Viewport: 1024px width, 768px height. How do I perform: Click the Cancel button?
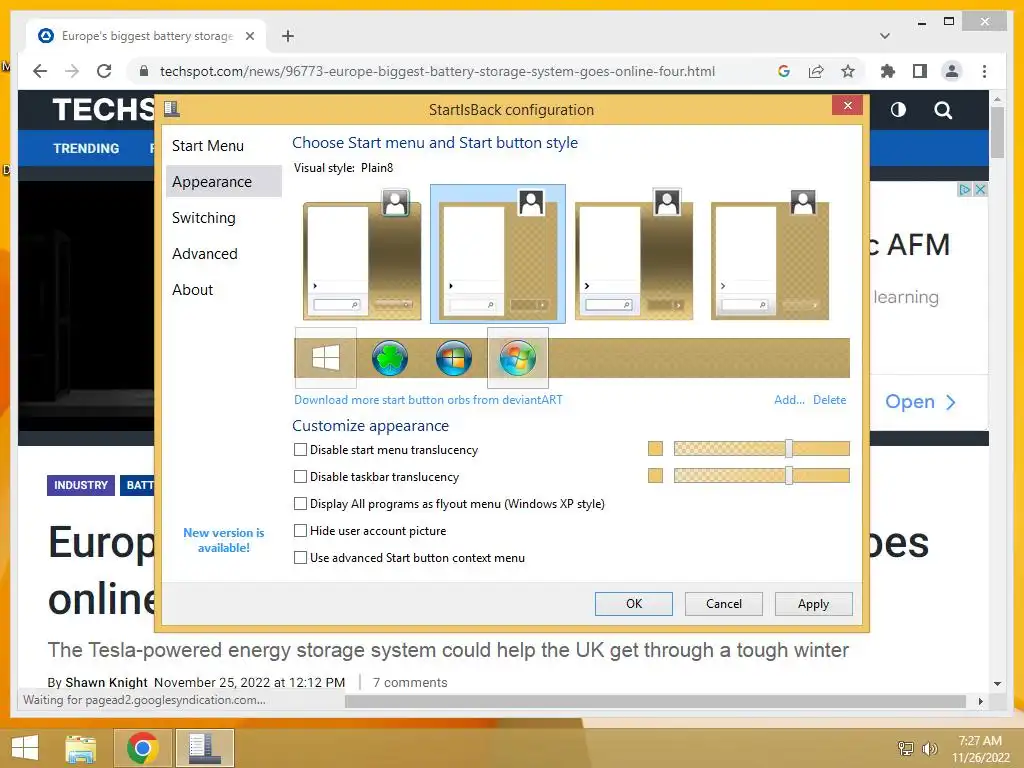pos(724,603)
